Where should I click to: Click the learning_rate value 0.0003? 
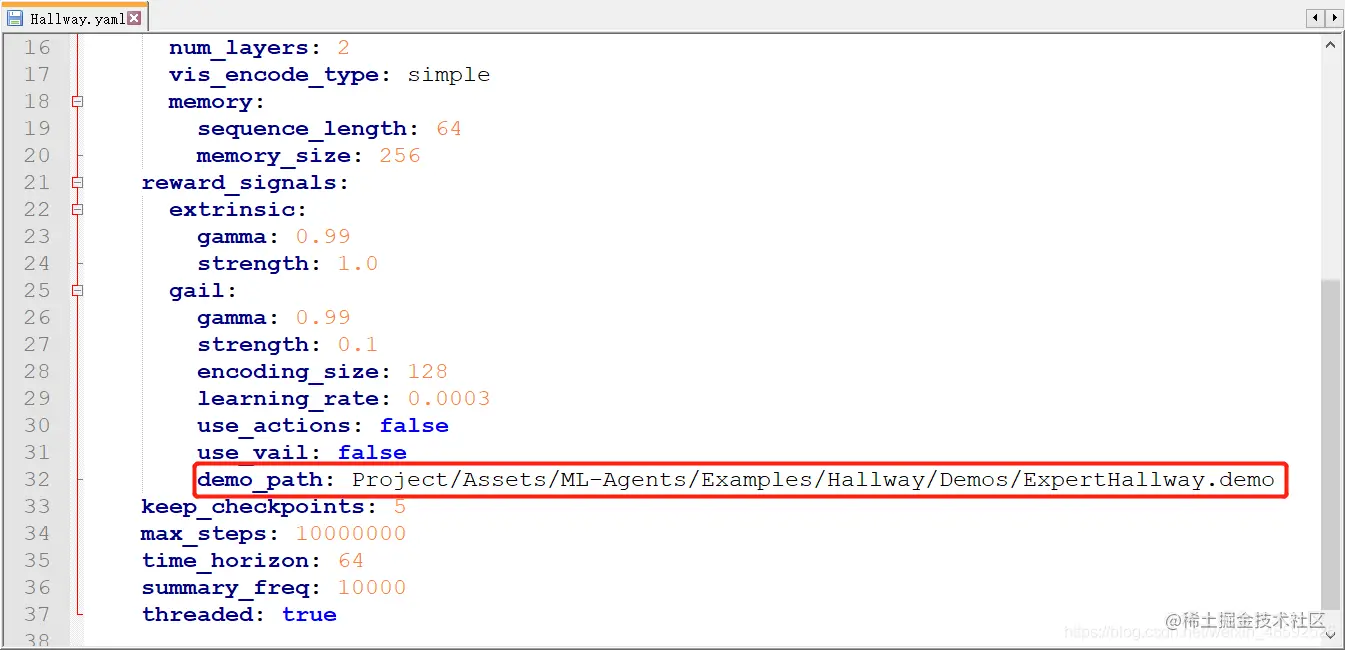pyautogui.click(x=449, y=399)
